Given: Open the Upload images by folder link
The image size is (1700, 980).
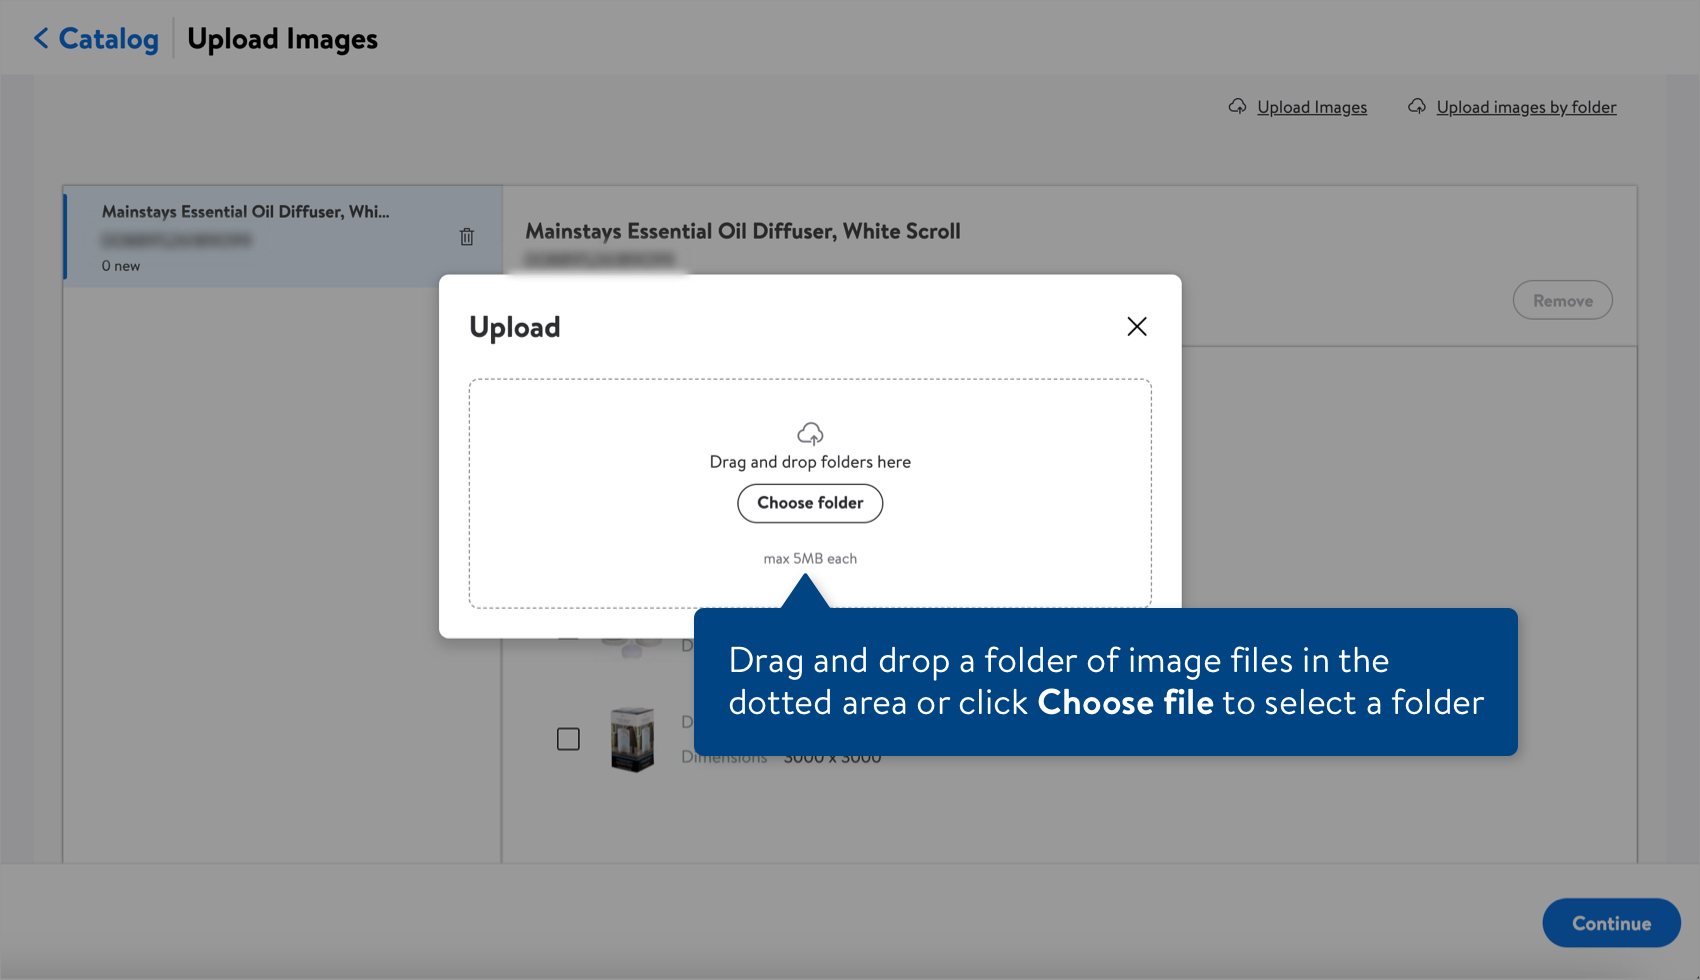Looking at the screenshot, I should 1526,107.
